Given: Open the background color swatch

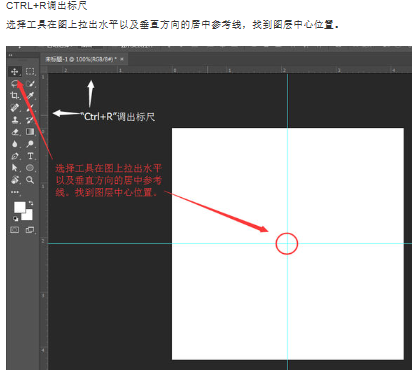Looking at the screenshot, I should (x=29, y=216).
